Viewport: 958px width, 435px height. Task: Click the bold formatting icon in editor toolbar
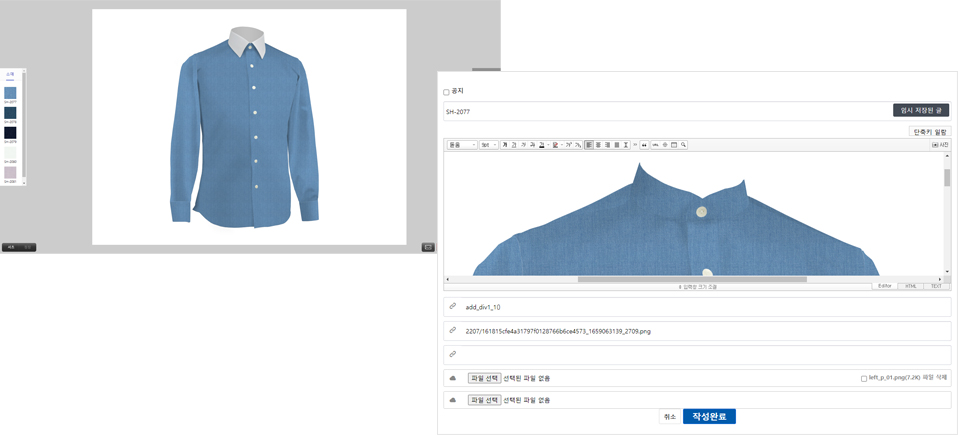coord(505,145)
